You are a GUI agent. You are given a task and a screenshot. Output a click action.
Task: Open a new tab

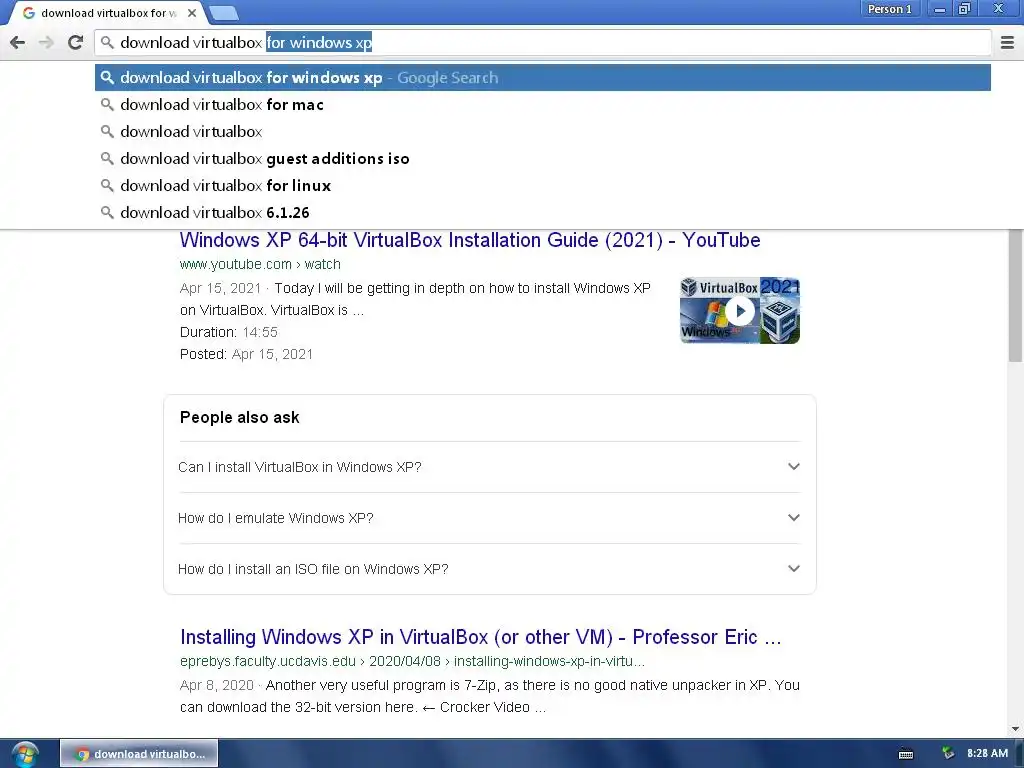224,12
